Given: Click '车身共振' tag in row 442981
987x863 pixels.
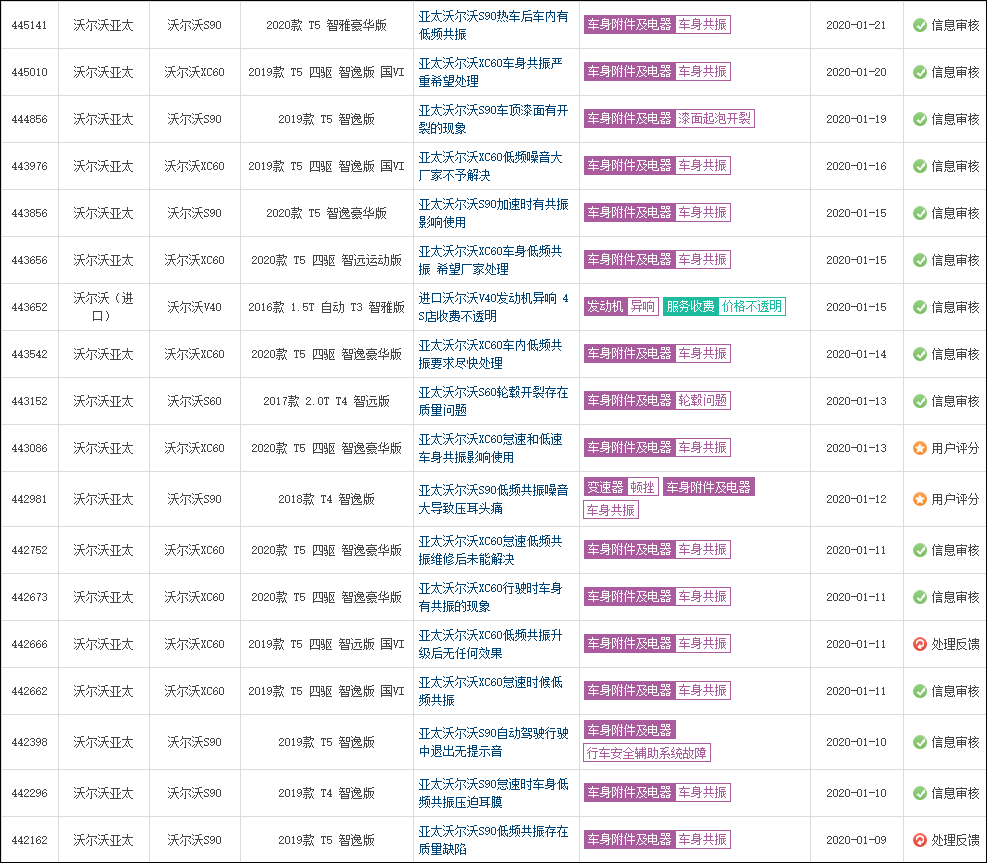Looking at the screenshot, I should [x=611, y=510].
